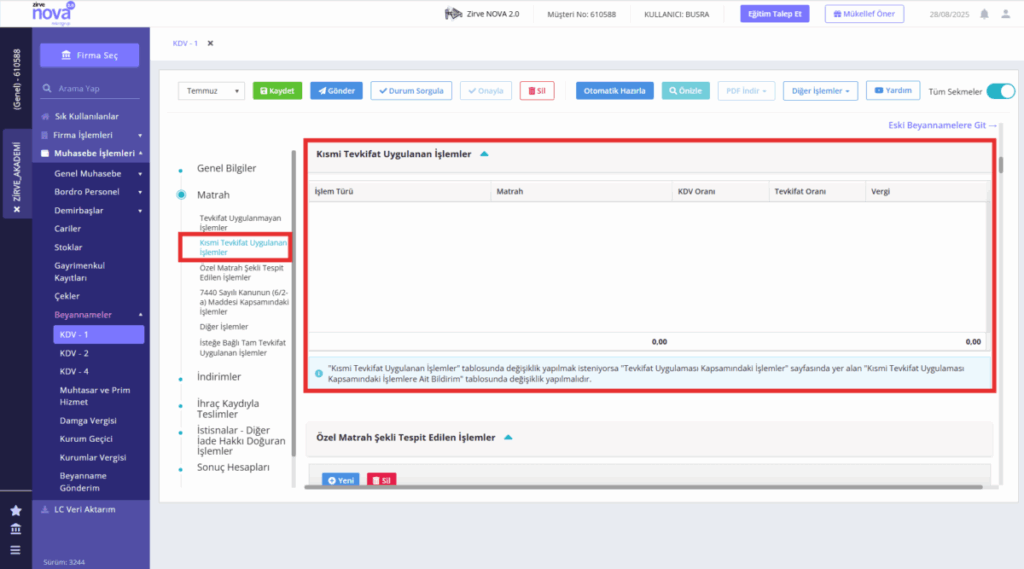The height and width of the screenshot is (569, 1024).
Task: Click the bank building icon in left bar
Action: click(16, 529)
